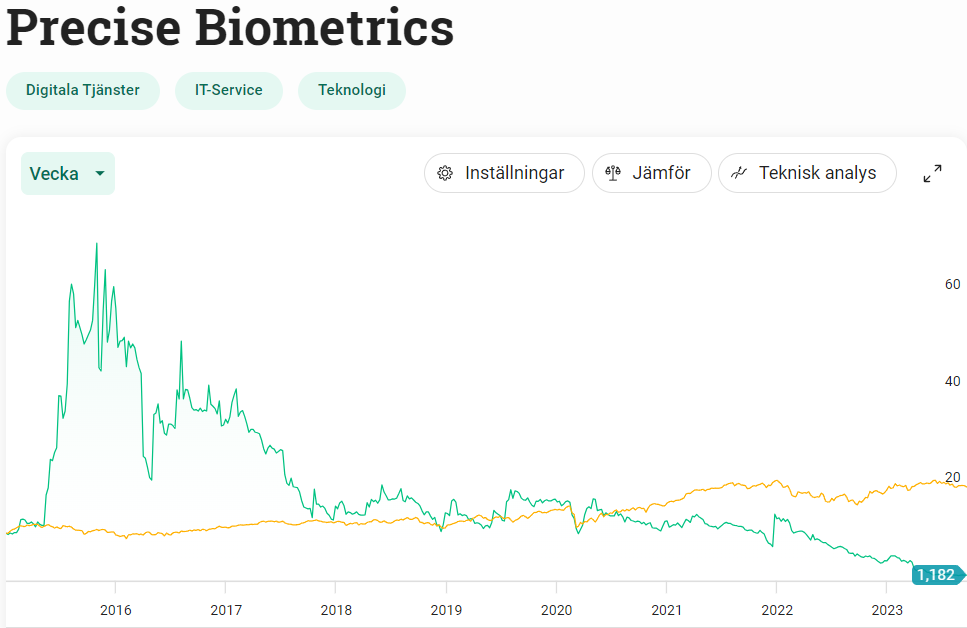967x628 pixels.
Task: Click the technical analysis line chart icon
Action: click(739, 173)
